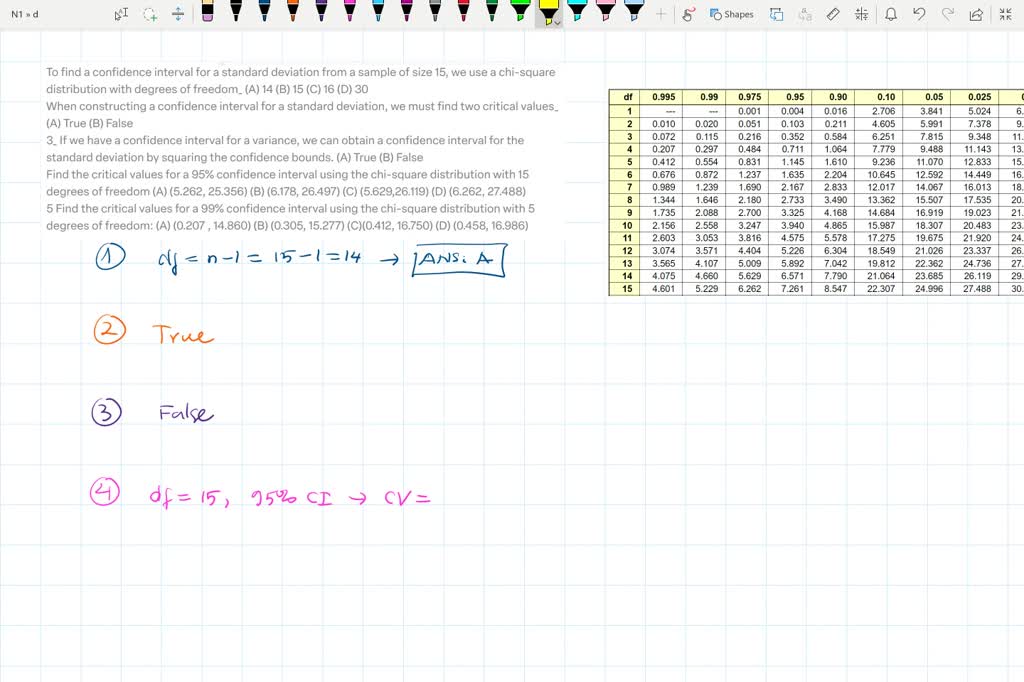Select the text cursor selection tool
The image size is (1024, 682).
tap(122, 13)
